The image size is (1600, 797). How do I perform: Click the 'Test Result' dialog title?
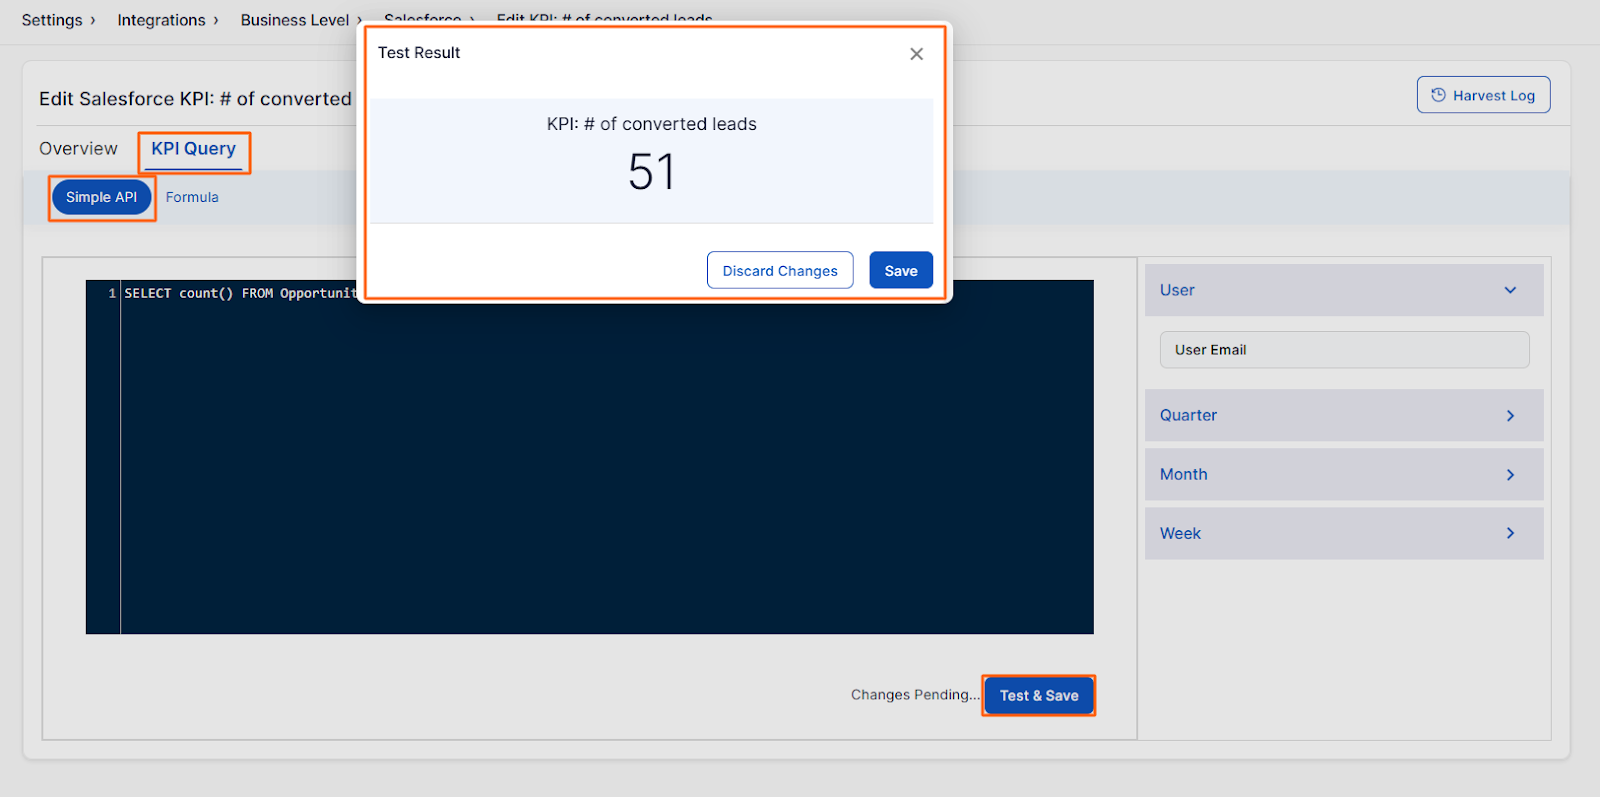[x=419, y=53]
